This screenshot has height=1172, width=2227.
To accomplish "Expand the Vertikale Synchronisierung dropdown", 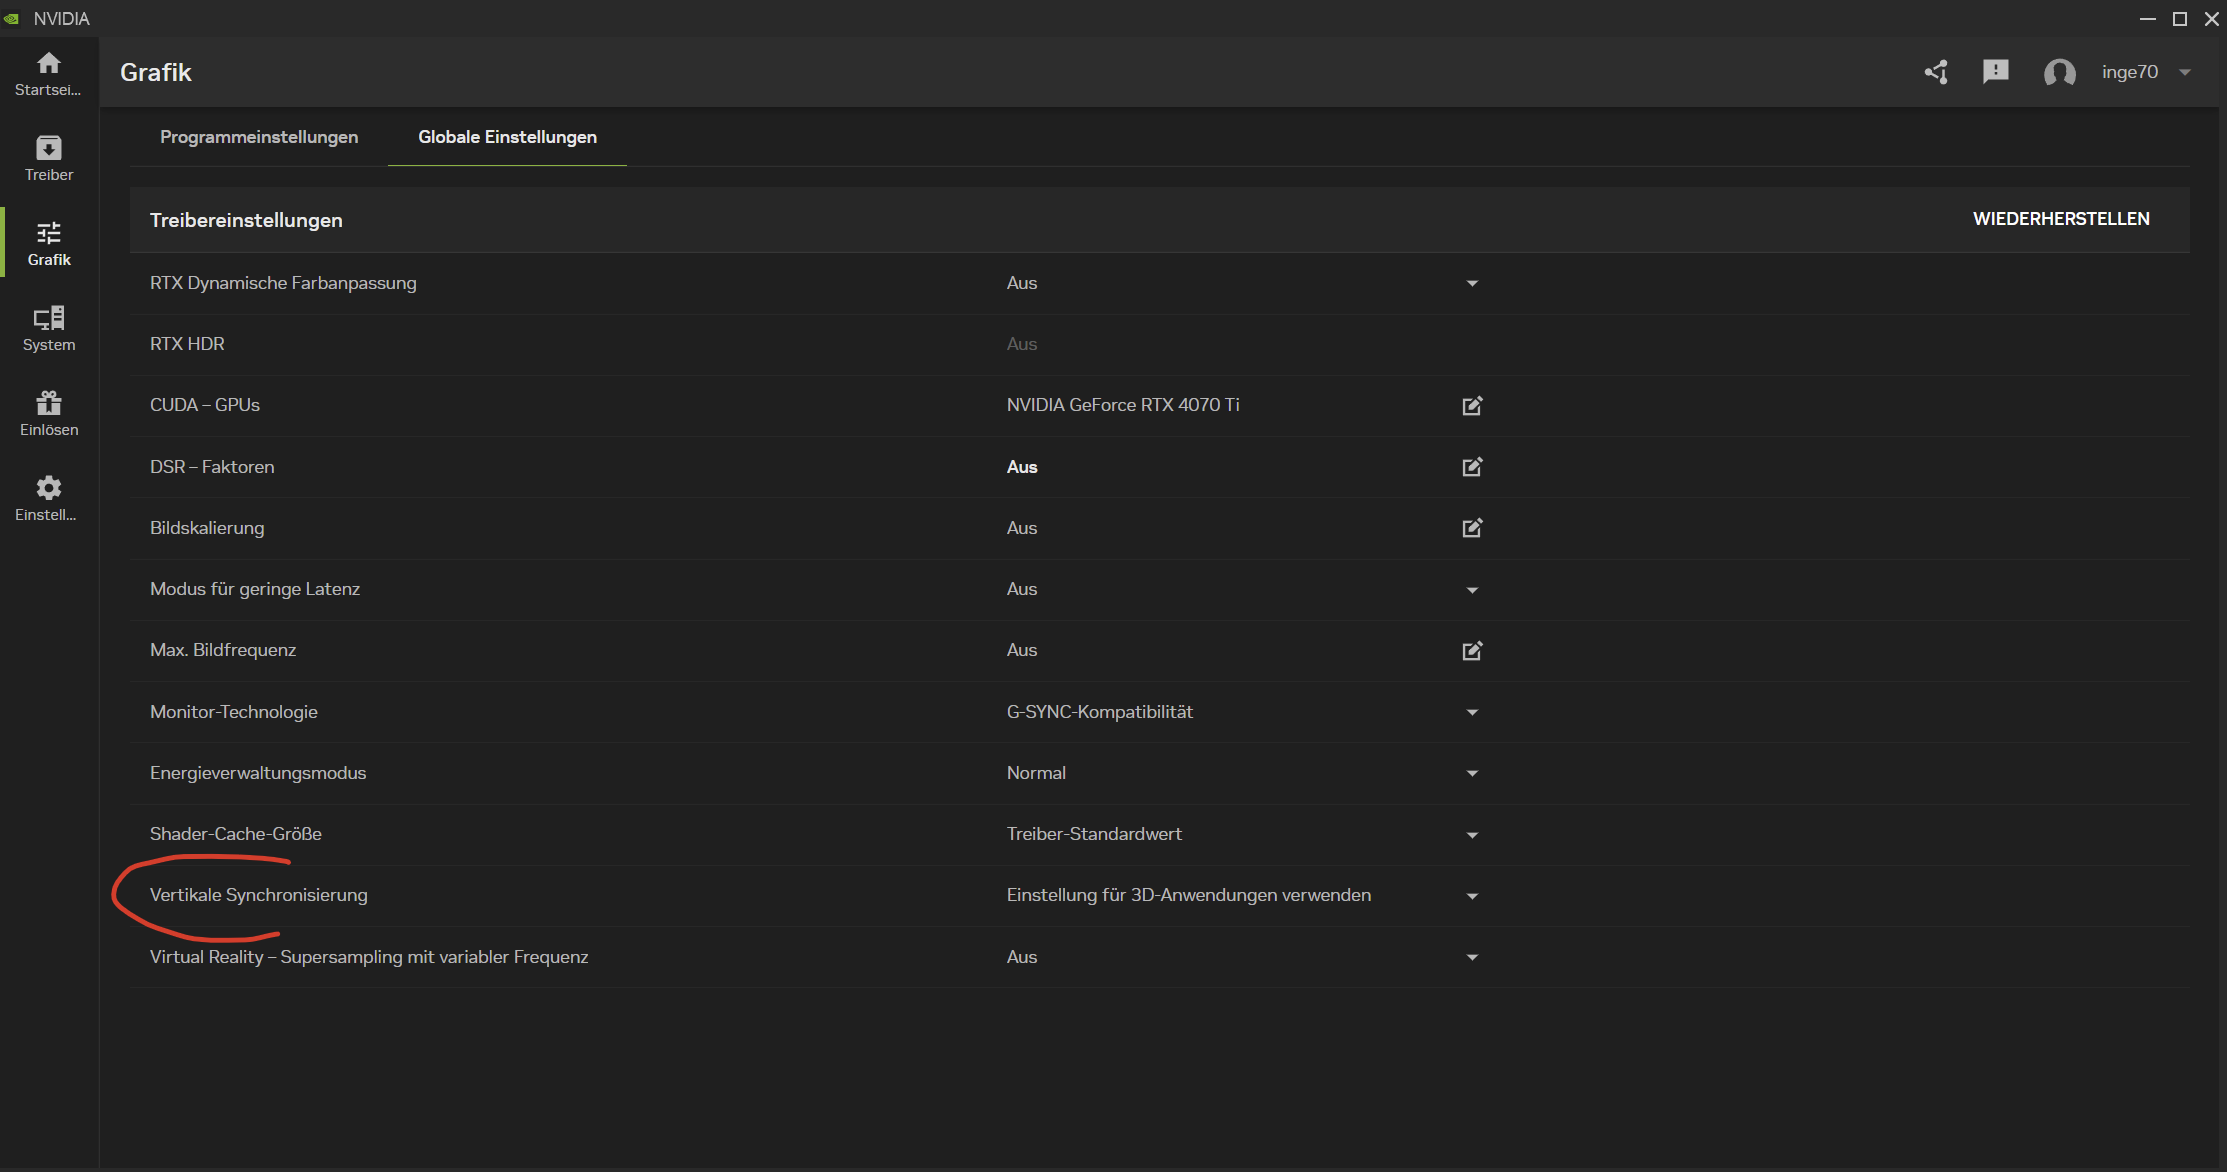I will click(x=1472, y=896).
